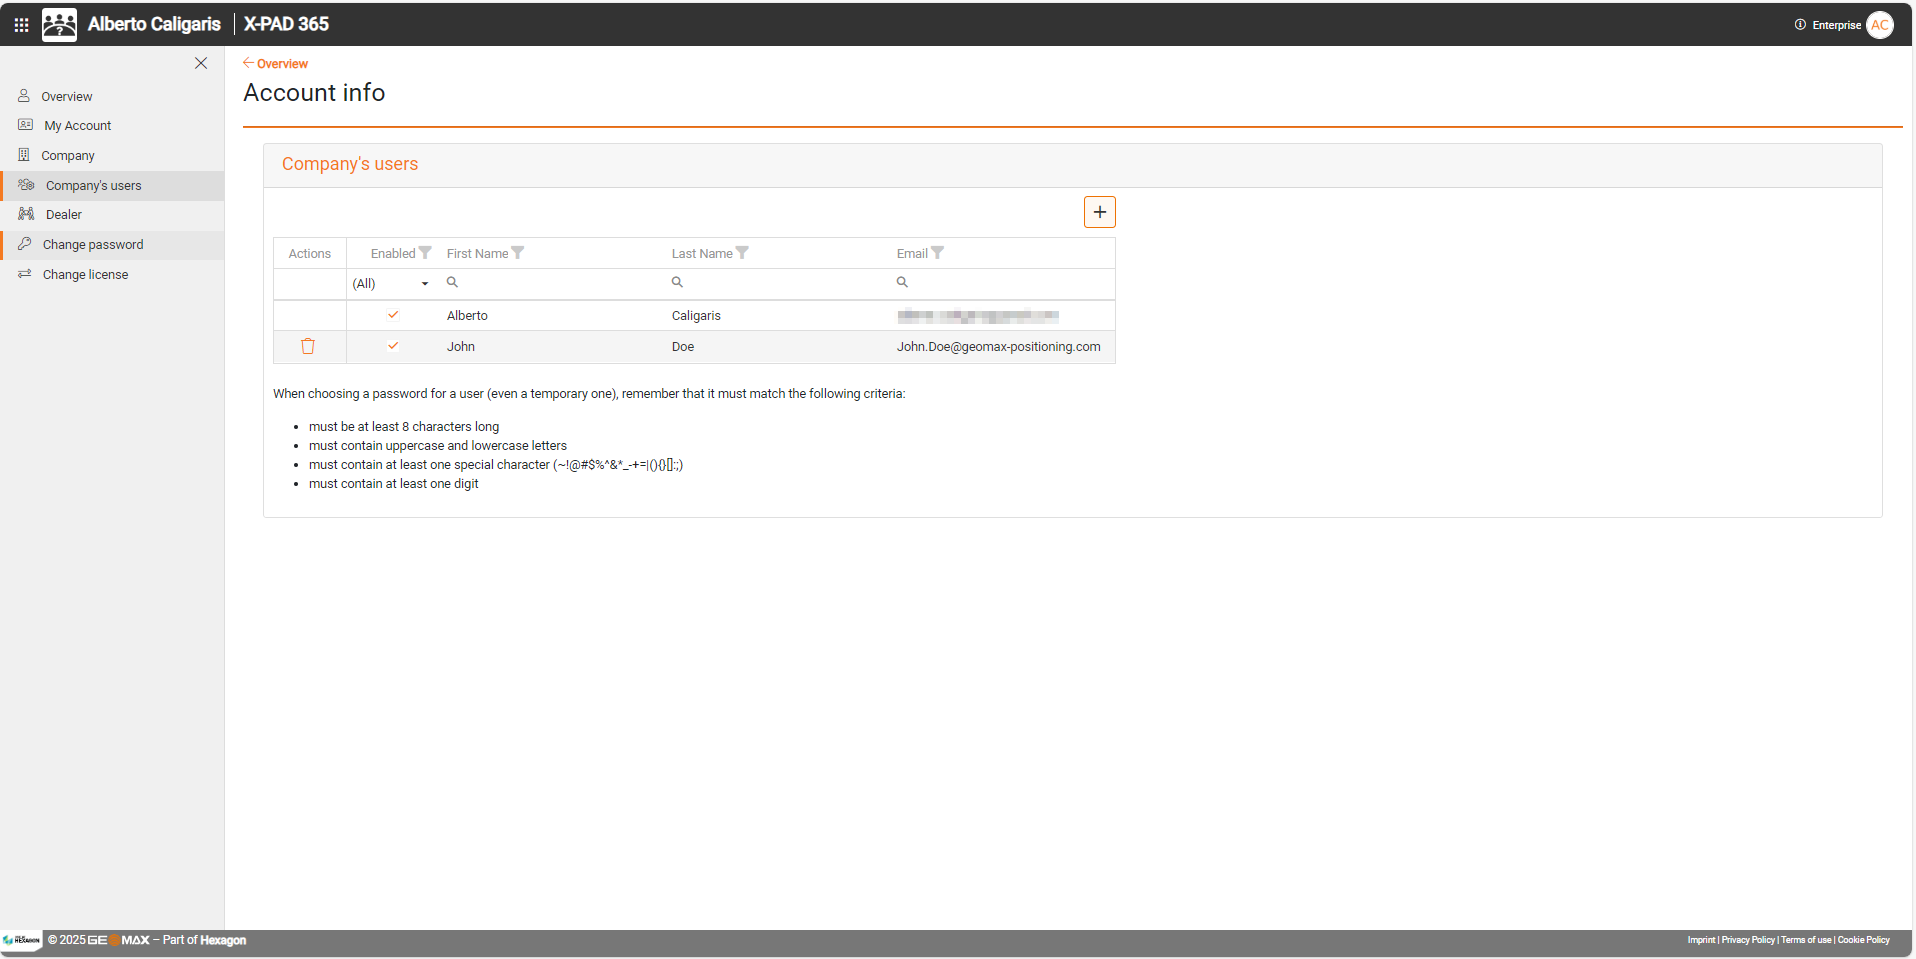
Task: Open the First Name column filter icon
Action: (x=517, y=253)
